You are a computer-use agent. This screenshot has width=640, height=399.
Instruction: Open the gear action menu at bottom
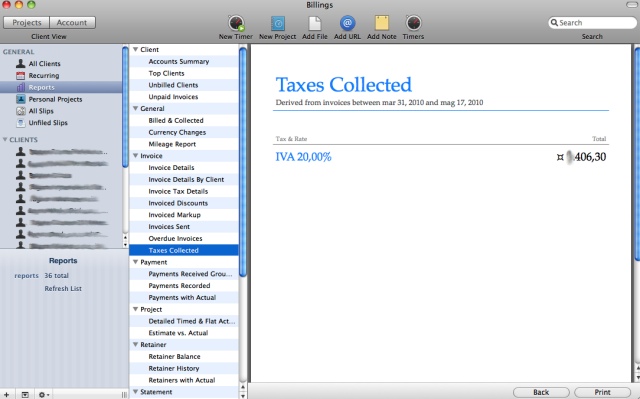coord(44,395)
